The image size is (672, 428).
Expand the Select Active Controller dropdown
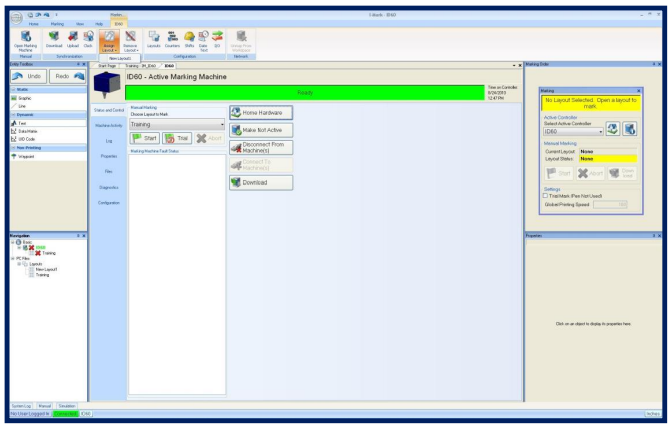click(600, 131)
